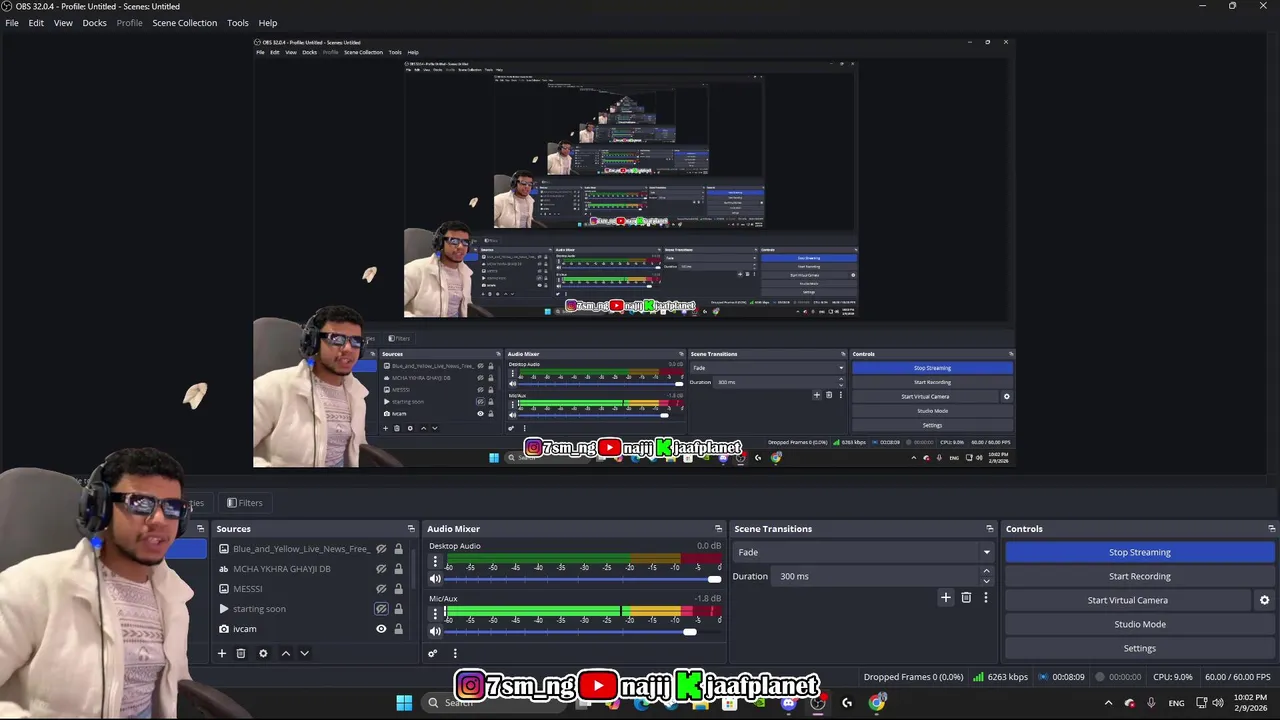Float the Sources dock
Viewport: 1280px width, 720px height.
pos(411,529)
